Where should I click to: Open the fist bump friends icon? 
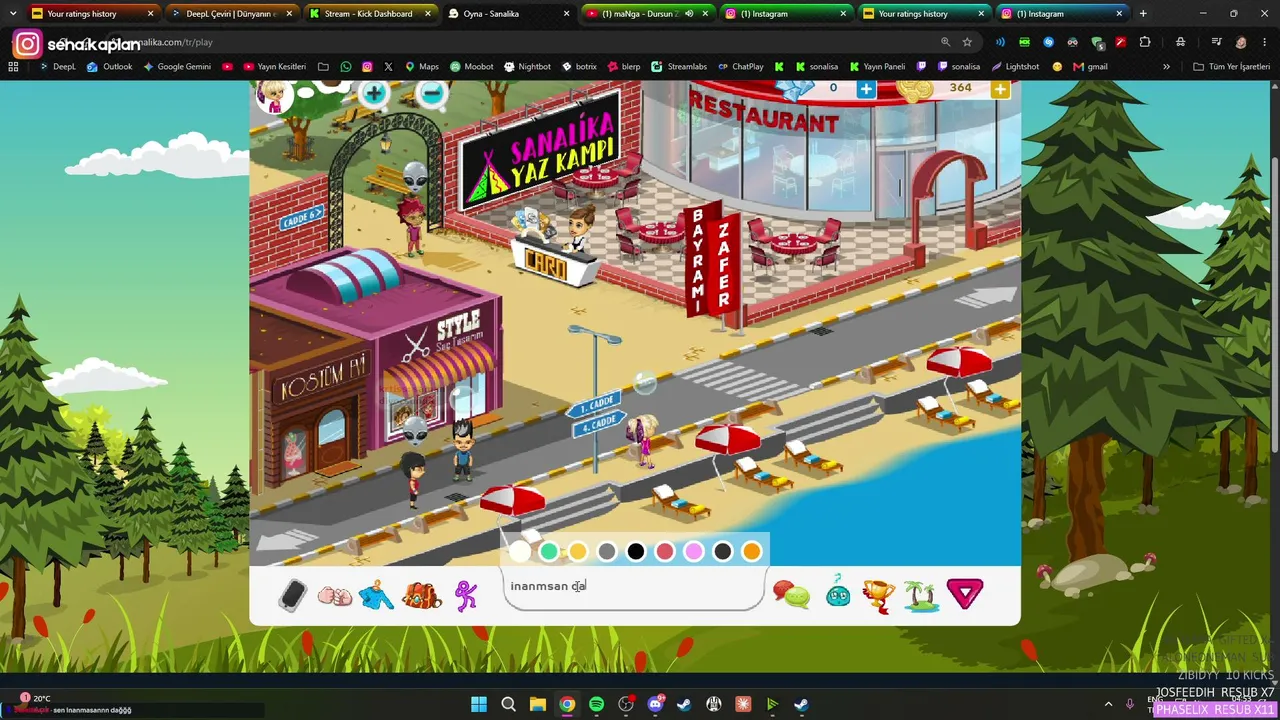pyautogui.click(x=335, y=596)
